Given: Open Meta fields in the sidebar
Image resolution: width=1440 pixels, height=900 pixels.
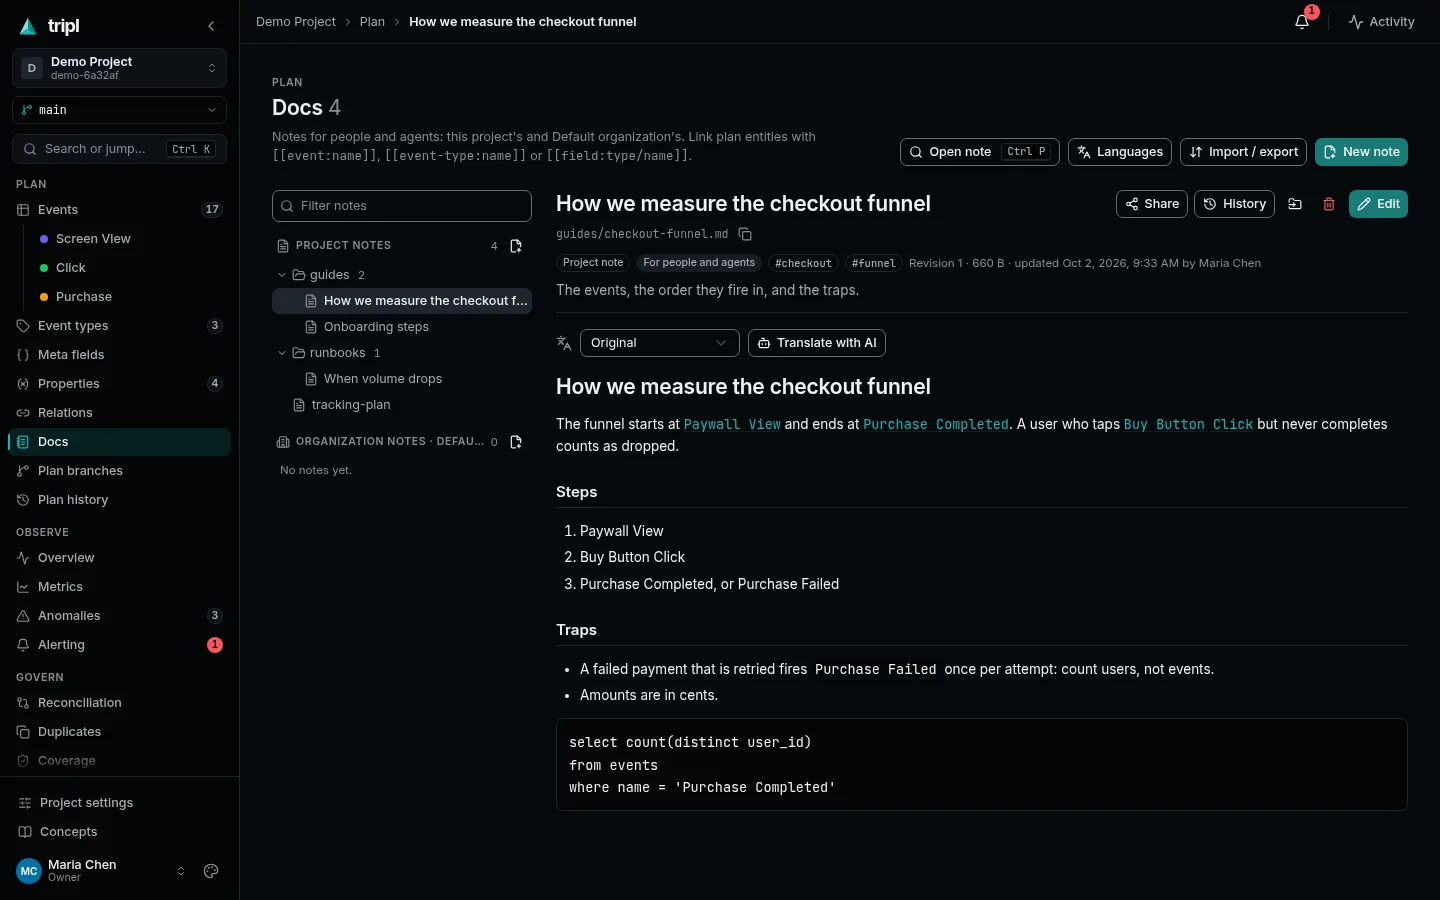Looking at the screenshot, I should pyautogui.click(x=119, y=355).
